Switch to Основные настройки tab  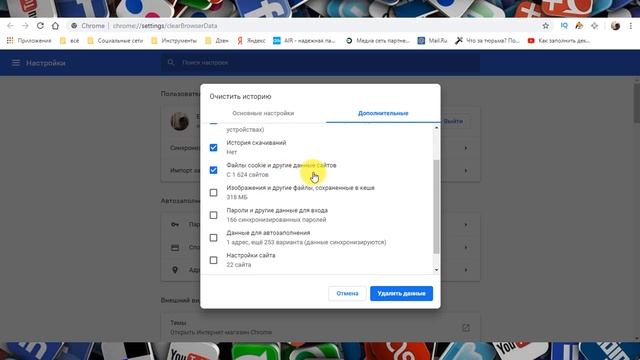(263, 113)
